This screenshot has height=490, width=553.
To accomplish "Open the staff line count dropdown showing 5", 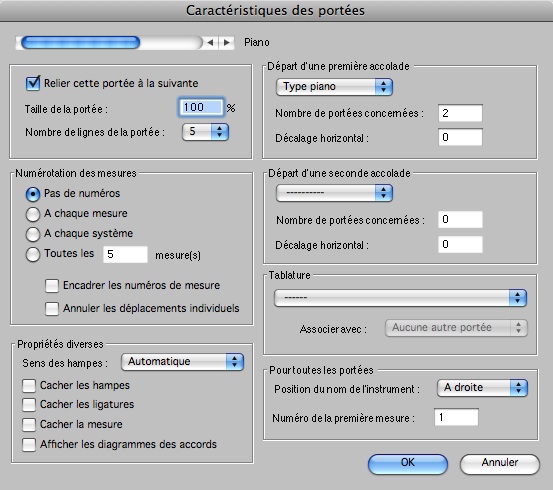I will click(x=205, y=132).
